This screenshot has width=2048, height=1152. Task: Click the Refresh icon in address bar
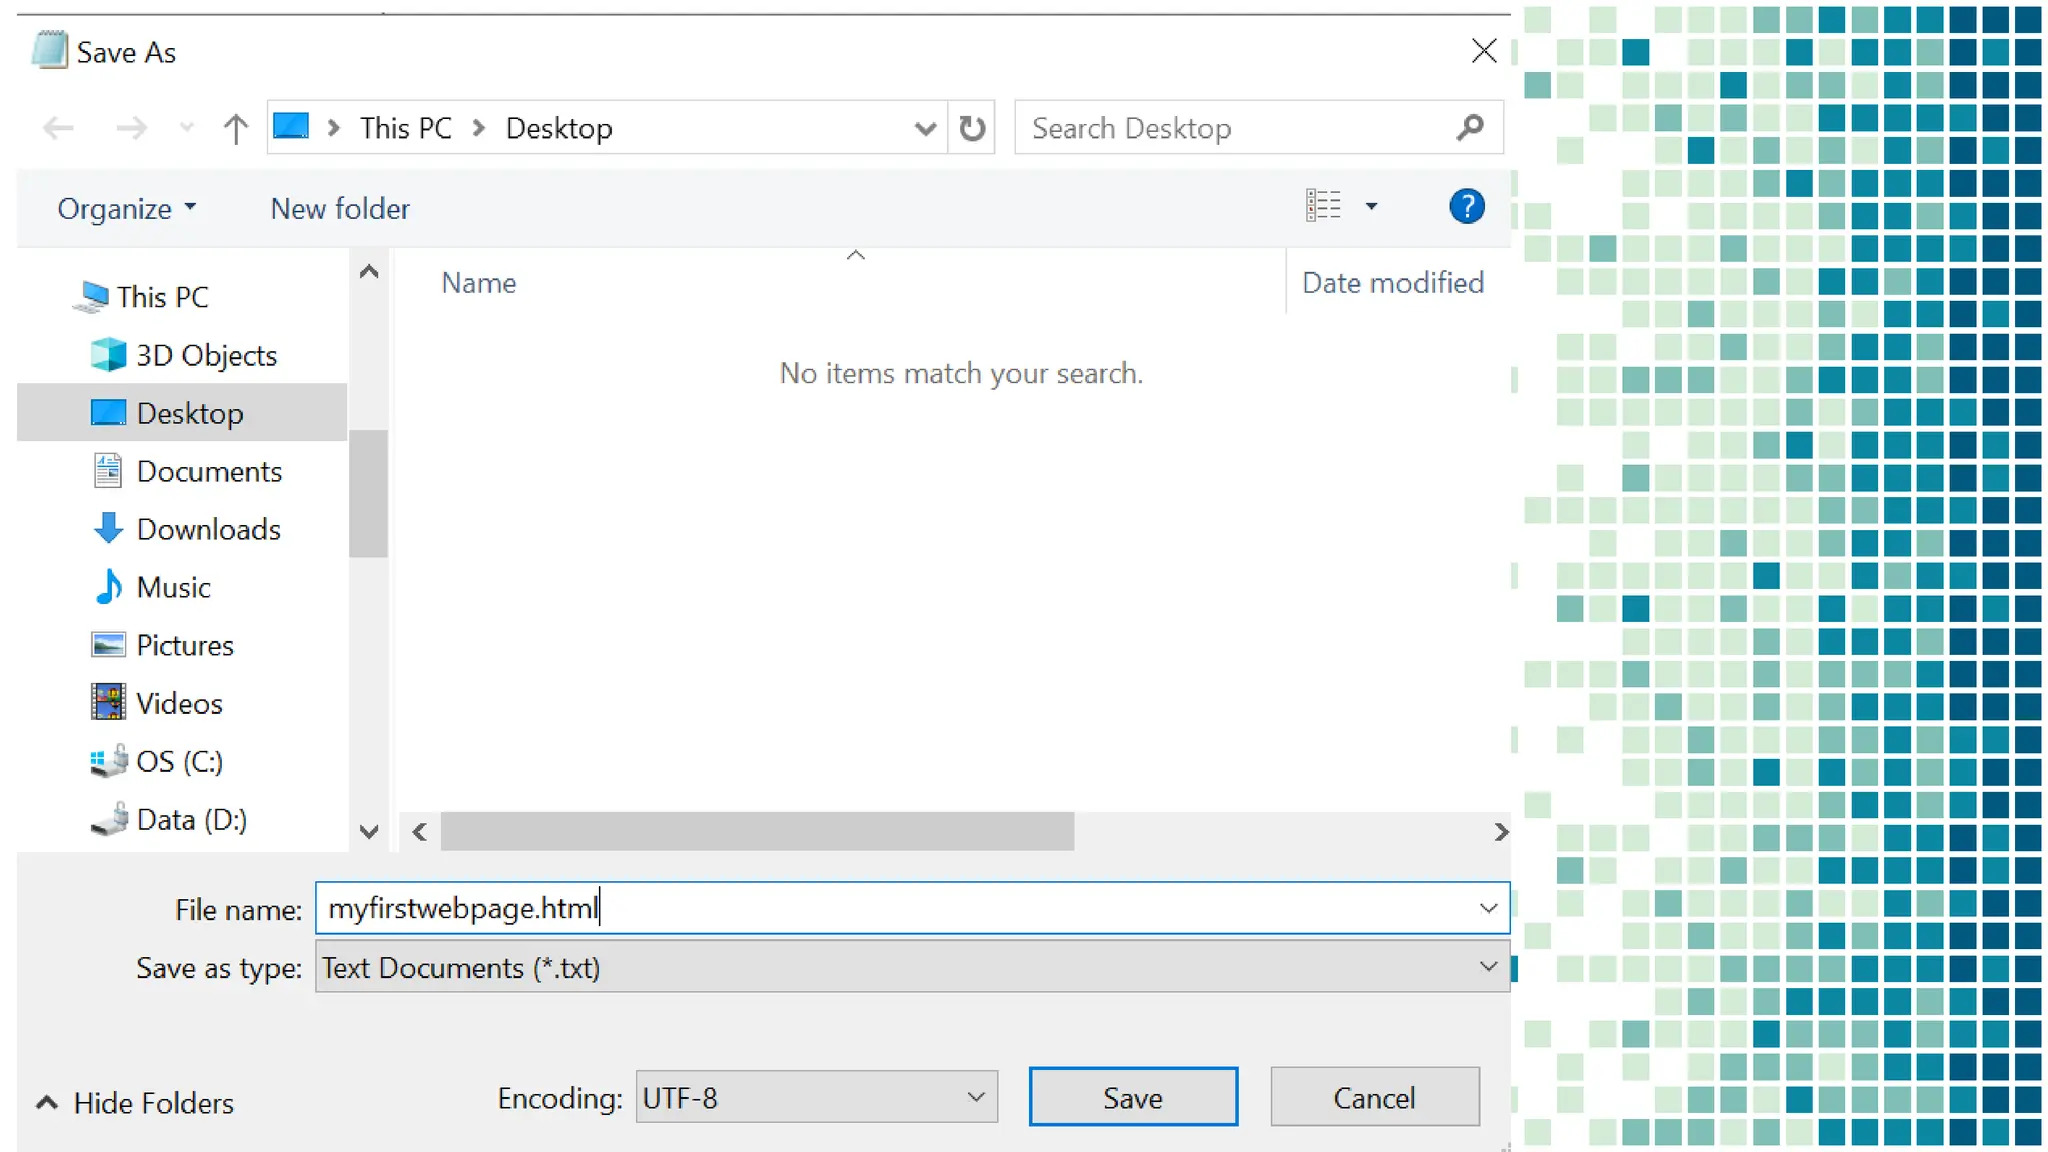tap(972, 128)
